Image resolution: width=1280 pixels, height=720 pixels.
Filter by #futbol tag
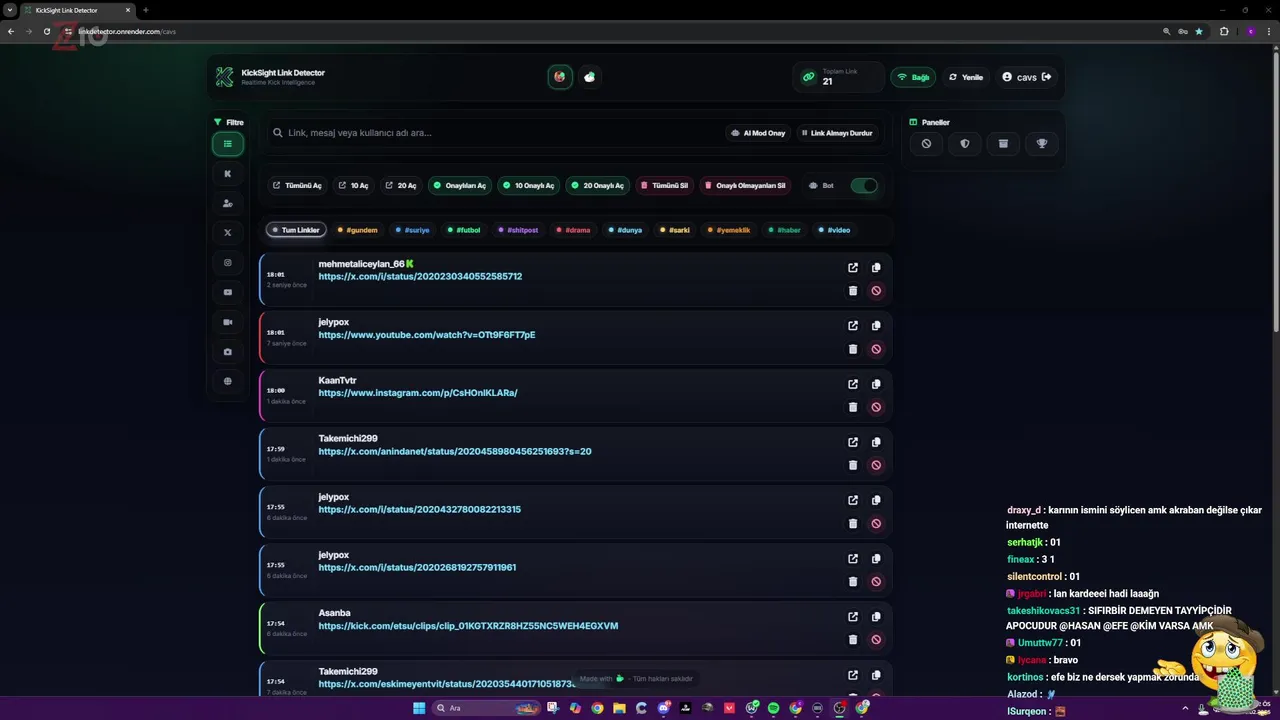coord(464,230)
